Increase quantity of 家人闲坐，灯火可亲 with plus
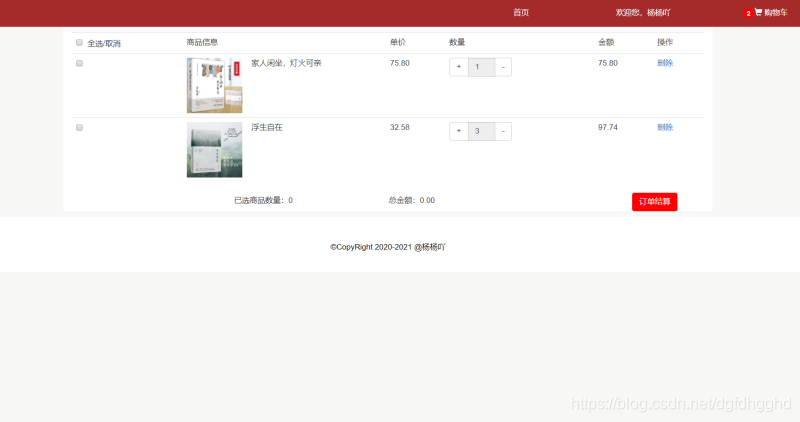 459,67
